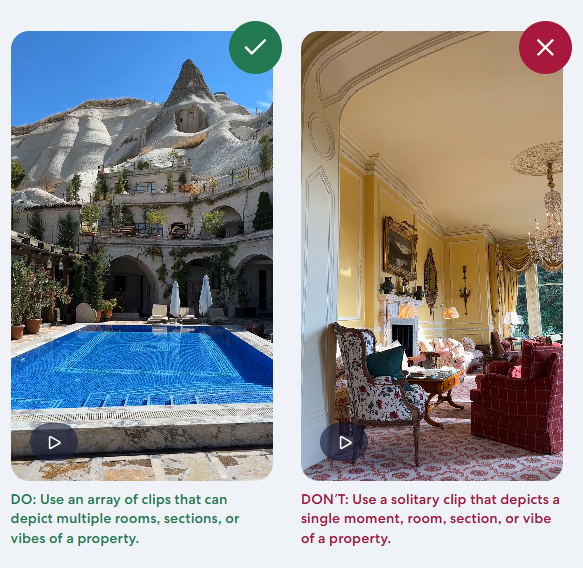Select the green DO caption text
Image resolution: width=583 pixels, height=568 pixels.
coord(125,519)
